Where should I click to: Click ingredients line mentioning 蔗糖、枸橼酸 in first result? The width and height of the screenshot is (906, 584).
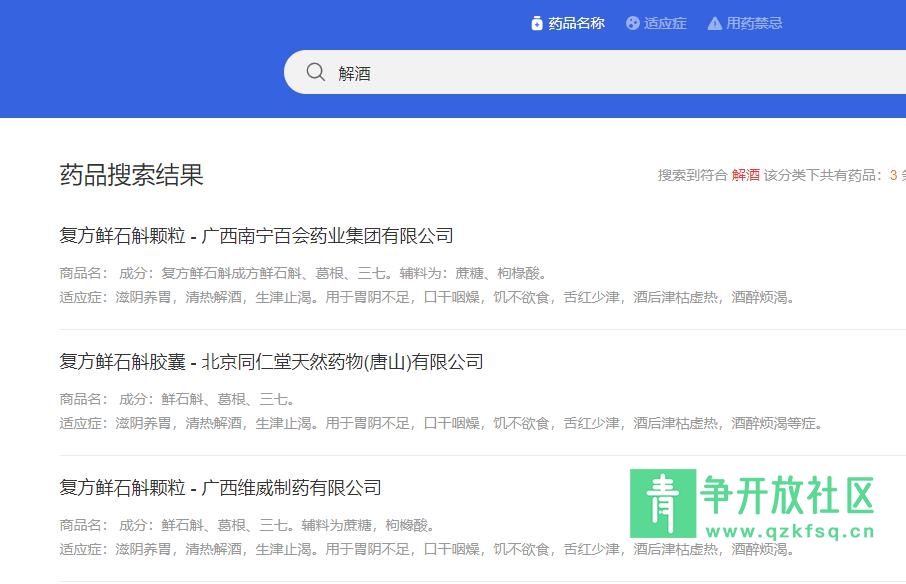click(x=303, y=273)
